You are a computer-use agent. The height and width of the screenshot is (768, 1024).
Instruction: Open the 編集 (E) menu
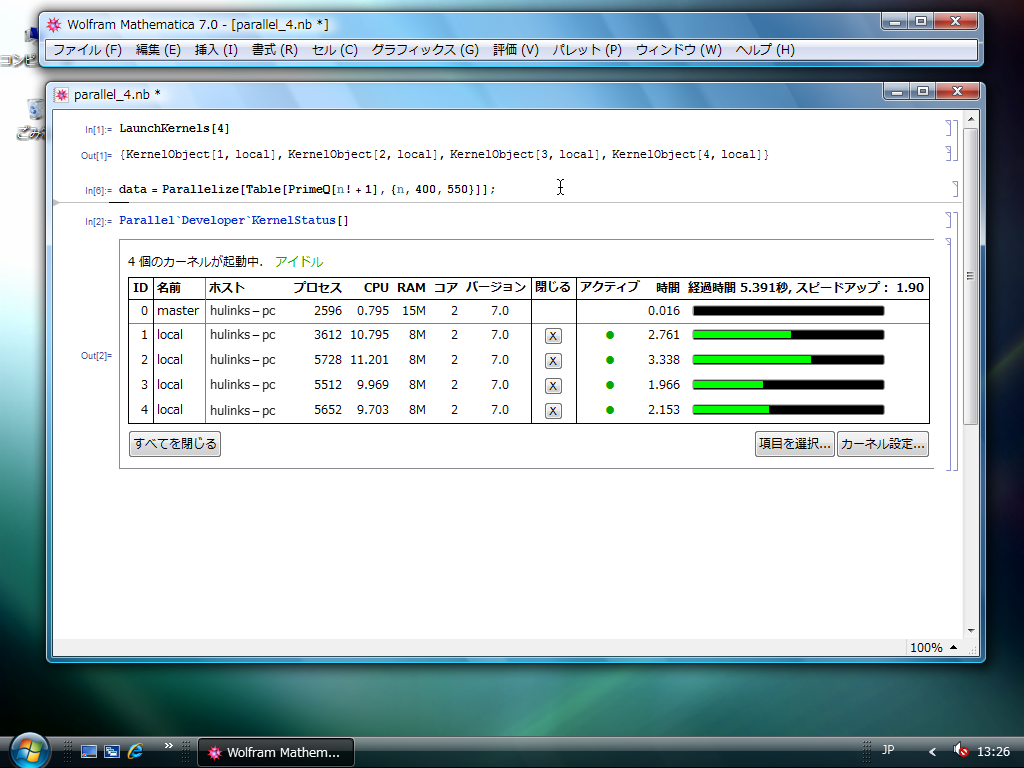tap(158, 50)
